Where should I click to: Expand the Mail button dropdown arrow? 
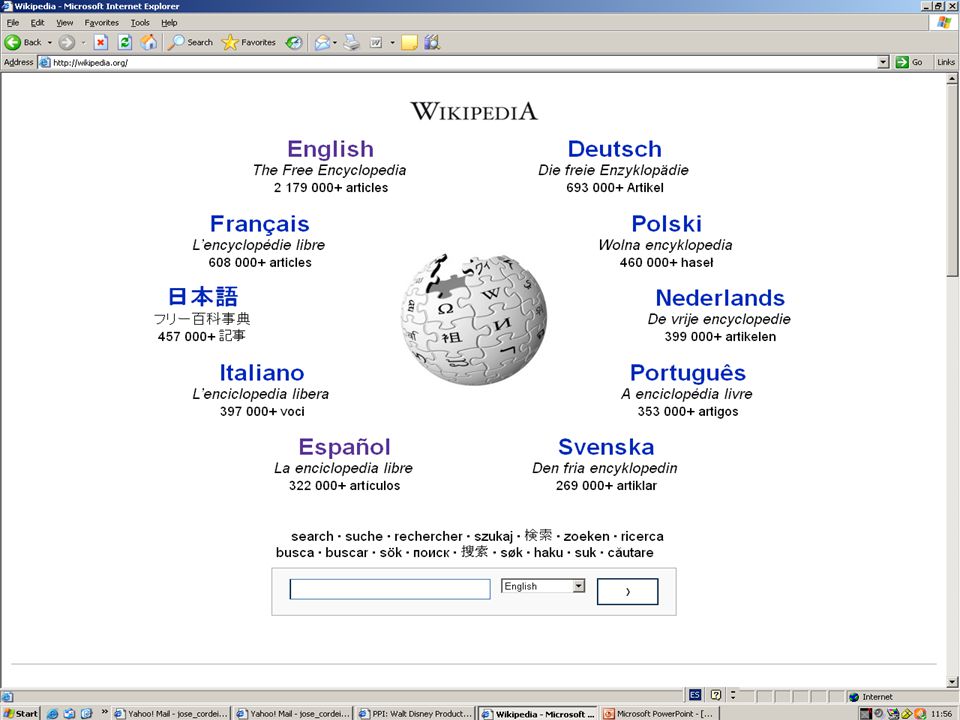click(x=335, y=43)
